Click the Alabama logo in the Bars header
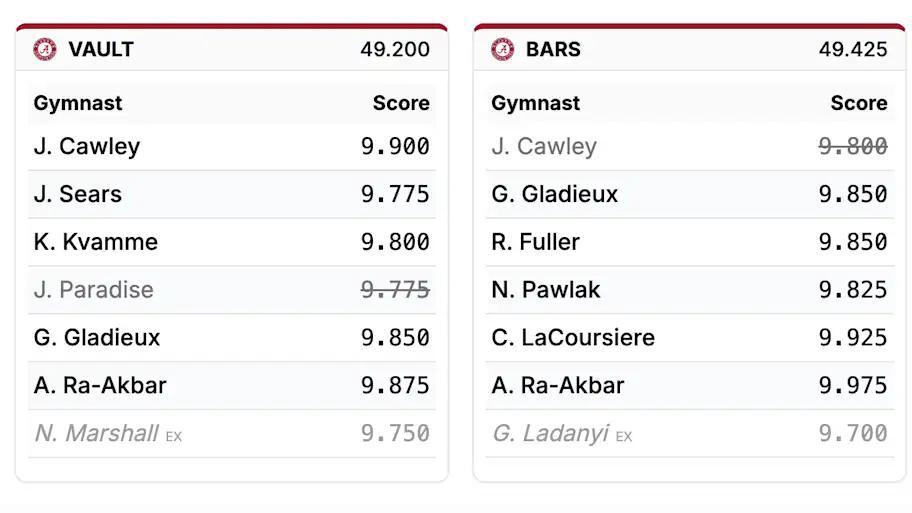The width and height of the screenshot is (912, 513). point(503,49)
